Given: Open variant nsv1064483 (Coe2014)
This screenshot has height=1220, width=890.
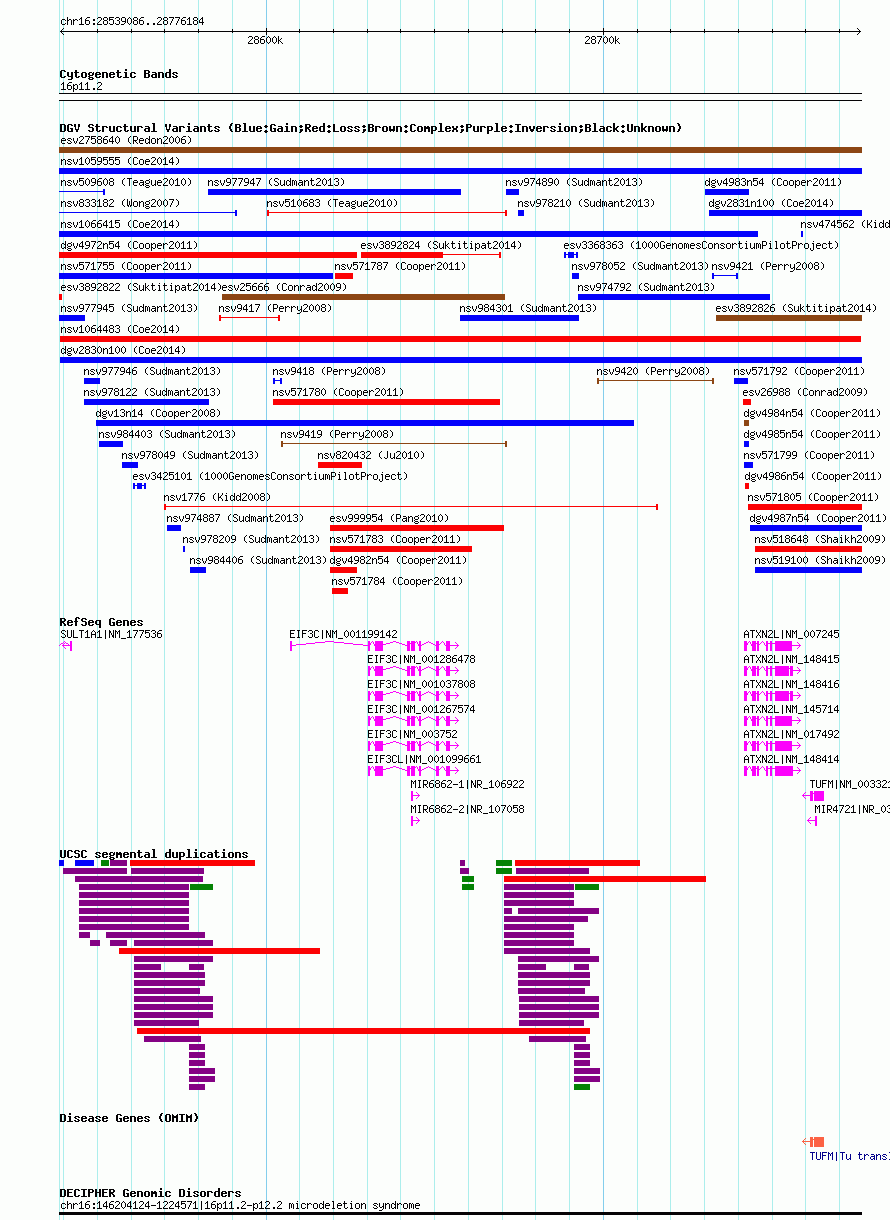Looking at the screenshot, I should pos(120,329).
